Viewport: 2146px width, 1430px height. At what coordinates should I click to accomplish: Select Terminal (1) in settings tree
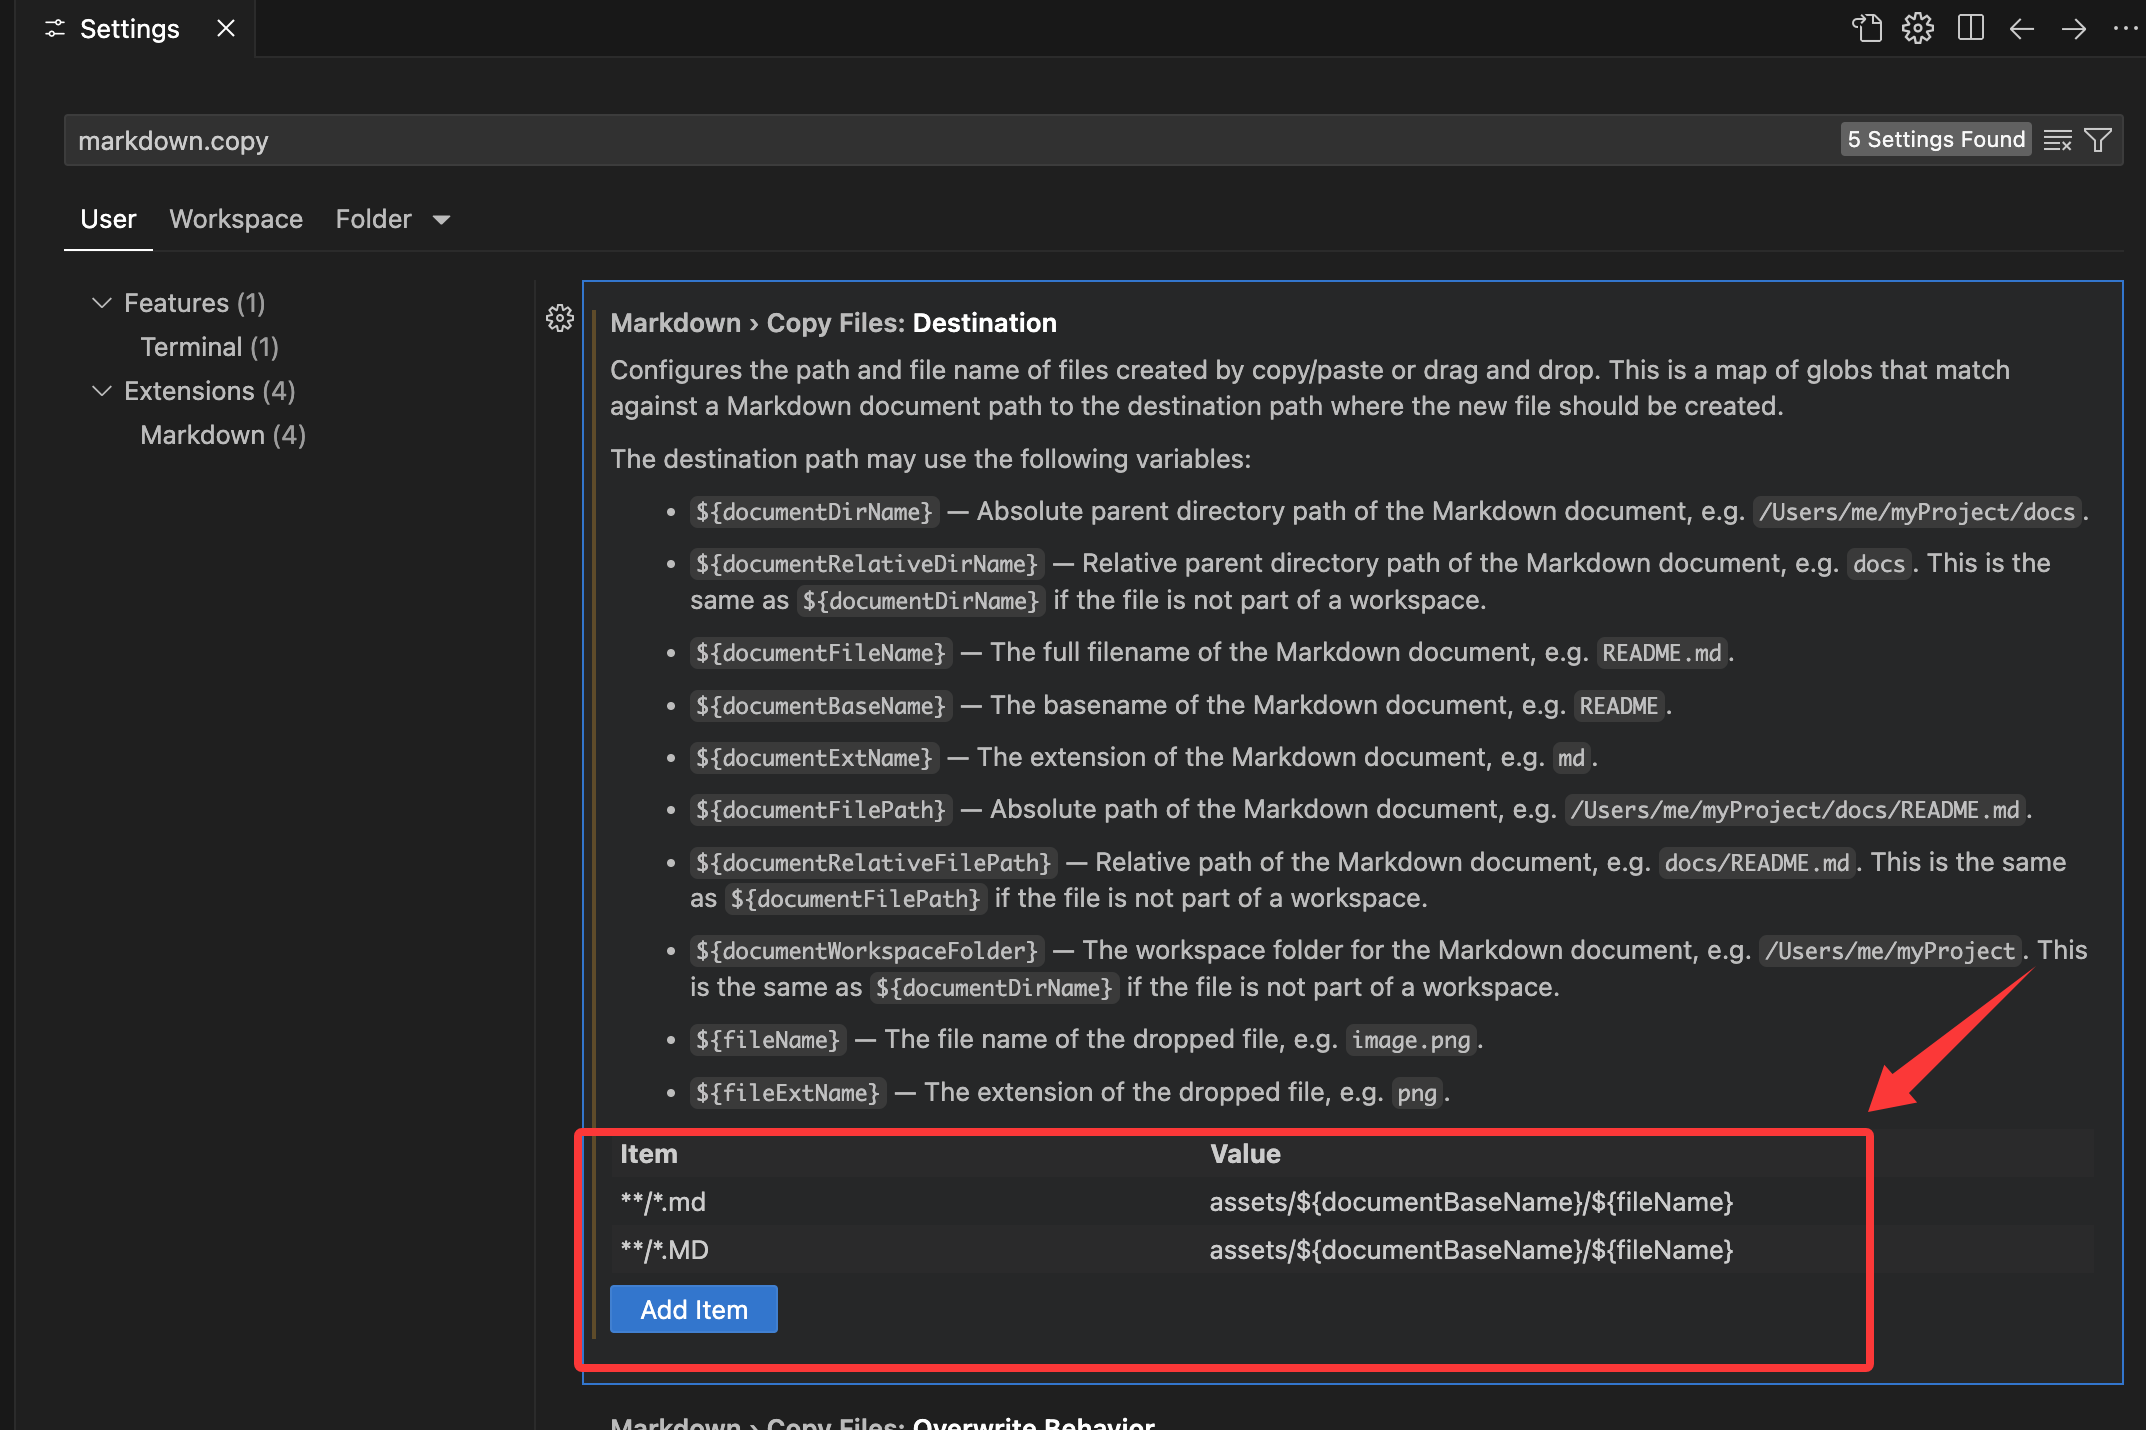(209, 346)
